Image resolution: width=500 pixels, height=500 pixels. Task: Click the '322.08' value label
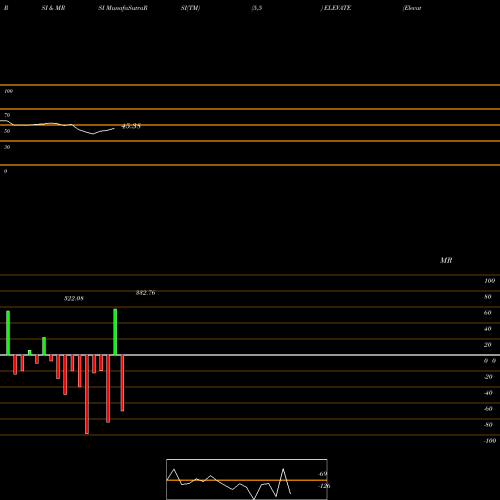click(74, 298)
